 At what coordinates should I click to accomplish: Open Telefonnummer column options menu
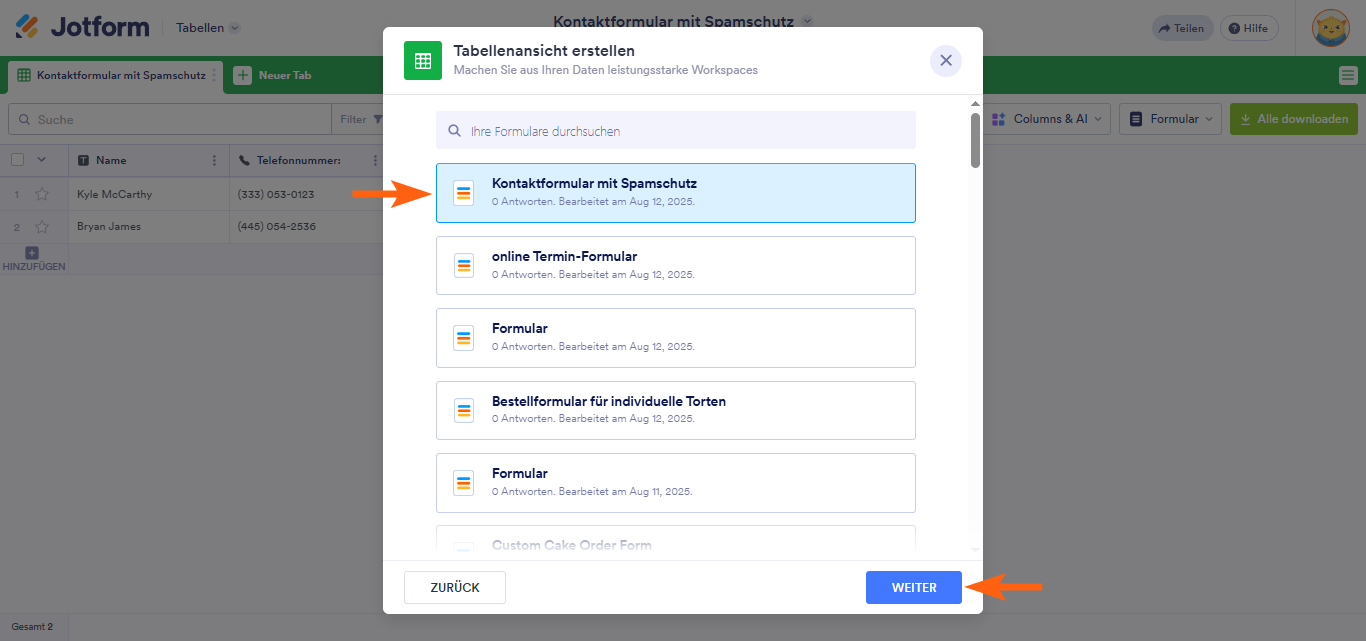[376, 160]
